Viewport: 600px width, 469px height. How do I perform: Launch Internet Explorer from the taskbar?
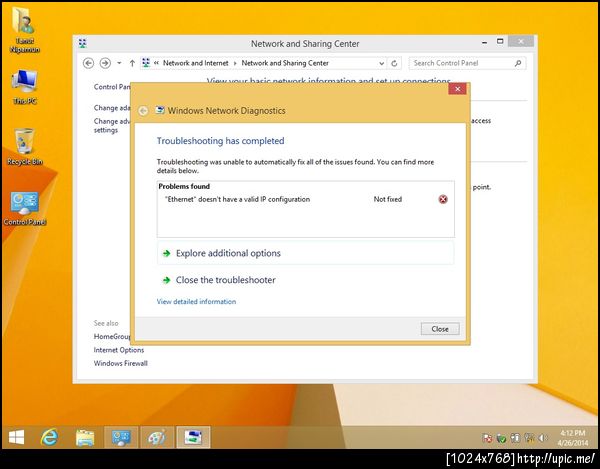50,437
